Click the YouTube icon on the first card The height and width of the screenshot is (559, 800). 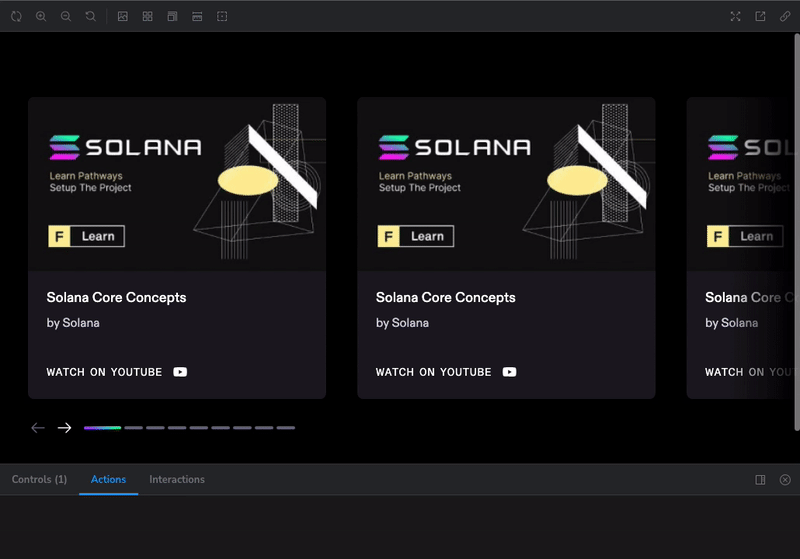(x=180, y=372)
